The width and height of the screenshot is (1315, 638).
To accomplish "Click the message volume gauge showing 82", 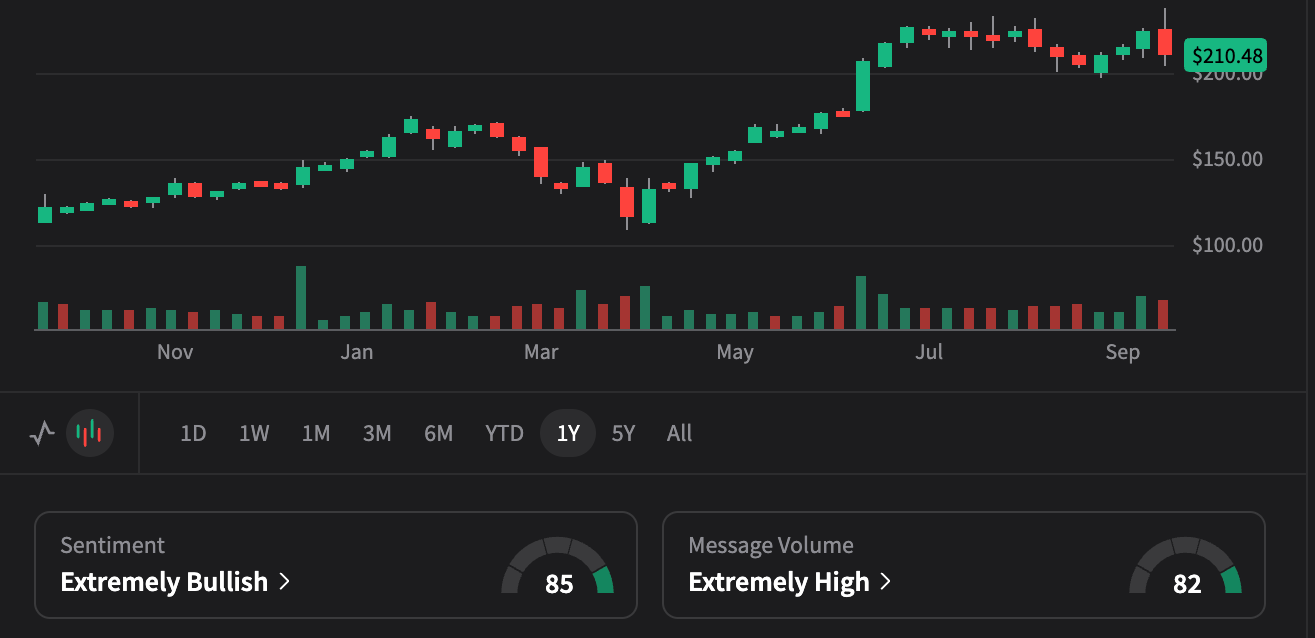I will (1186, 567).
